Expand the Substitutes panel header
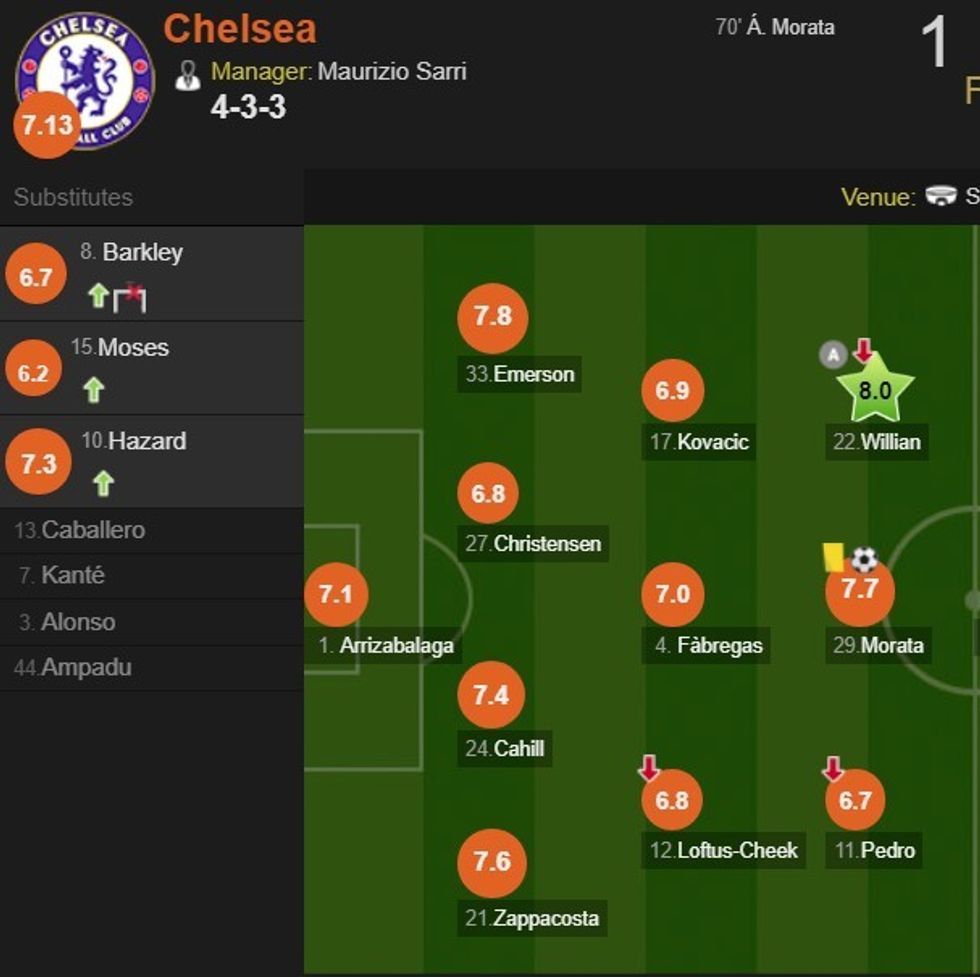The height and width of the screenshot is (977, 980). pyautogui.click(x=70, y=198)
